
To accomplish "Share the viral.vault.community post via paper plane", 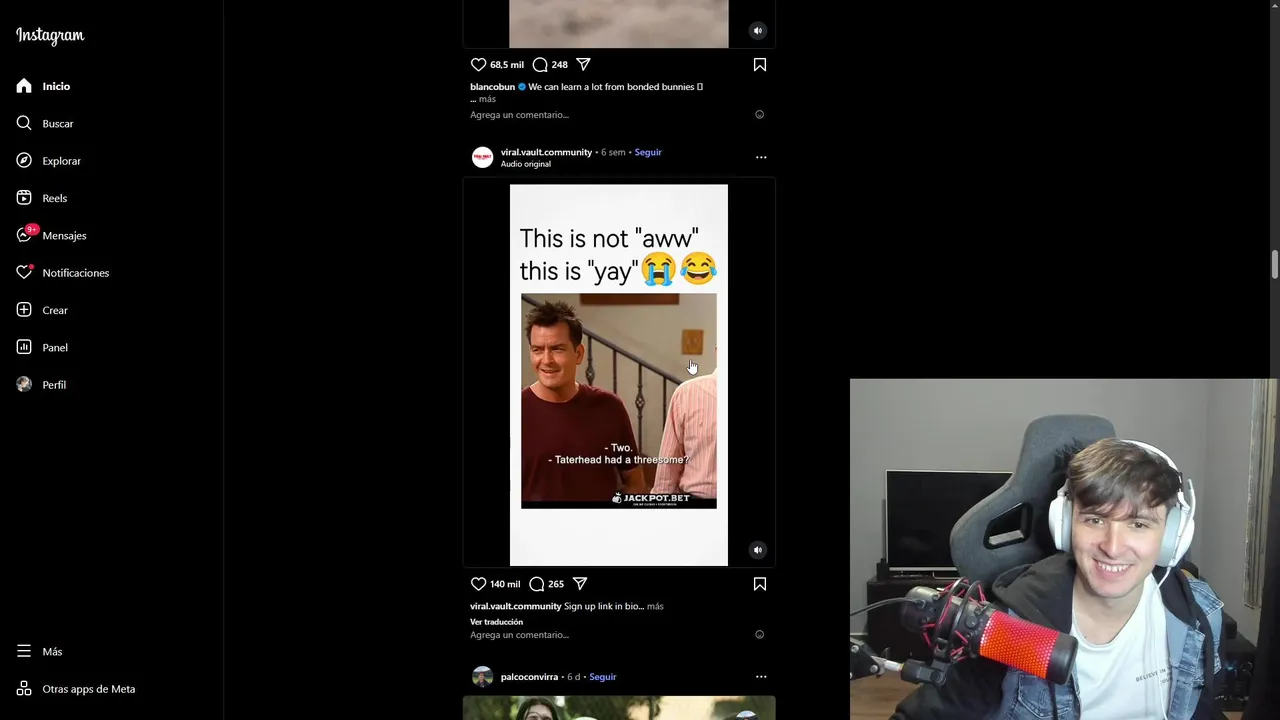I will click(580, 584).
